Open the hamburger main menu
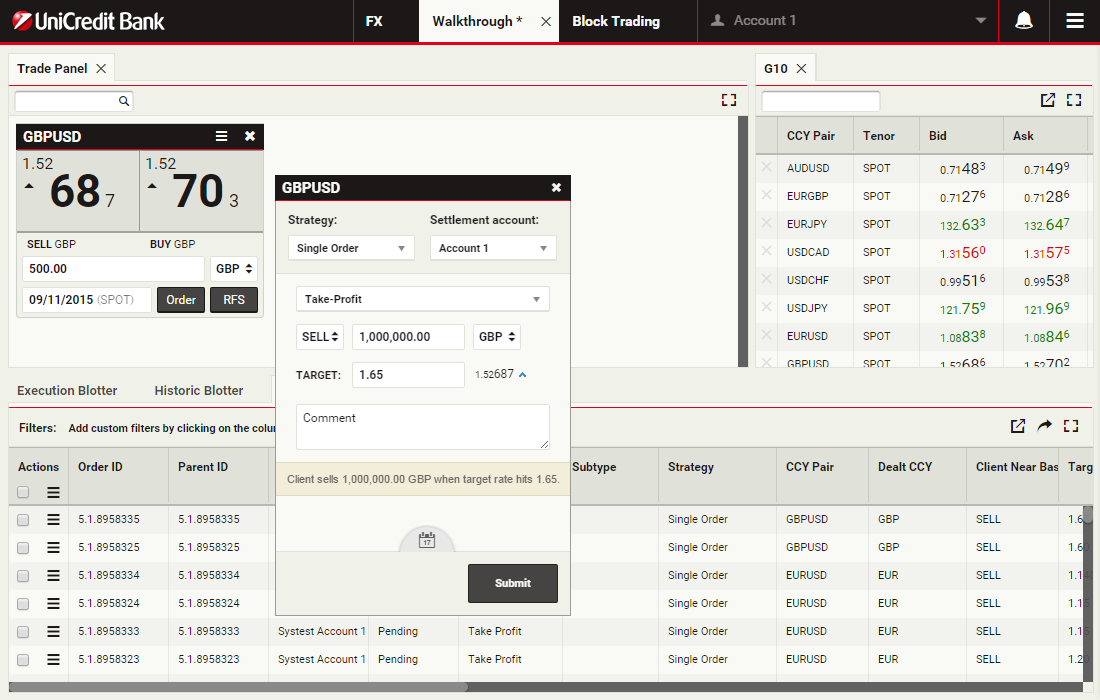Image resolution: width=1100 pixels, height=700 pixels. (1075, 21)
